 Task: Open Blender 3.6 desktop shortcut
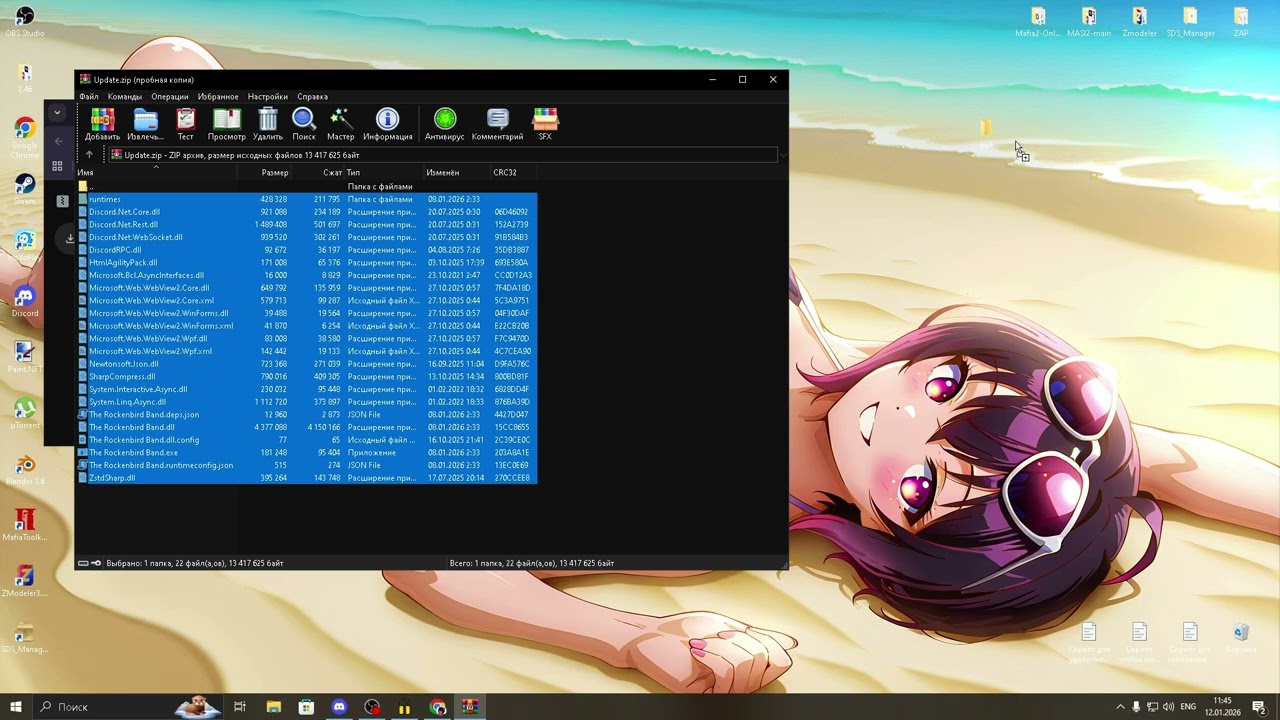coord(25,469)
